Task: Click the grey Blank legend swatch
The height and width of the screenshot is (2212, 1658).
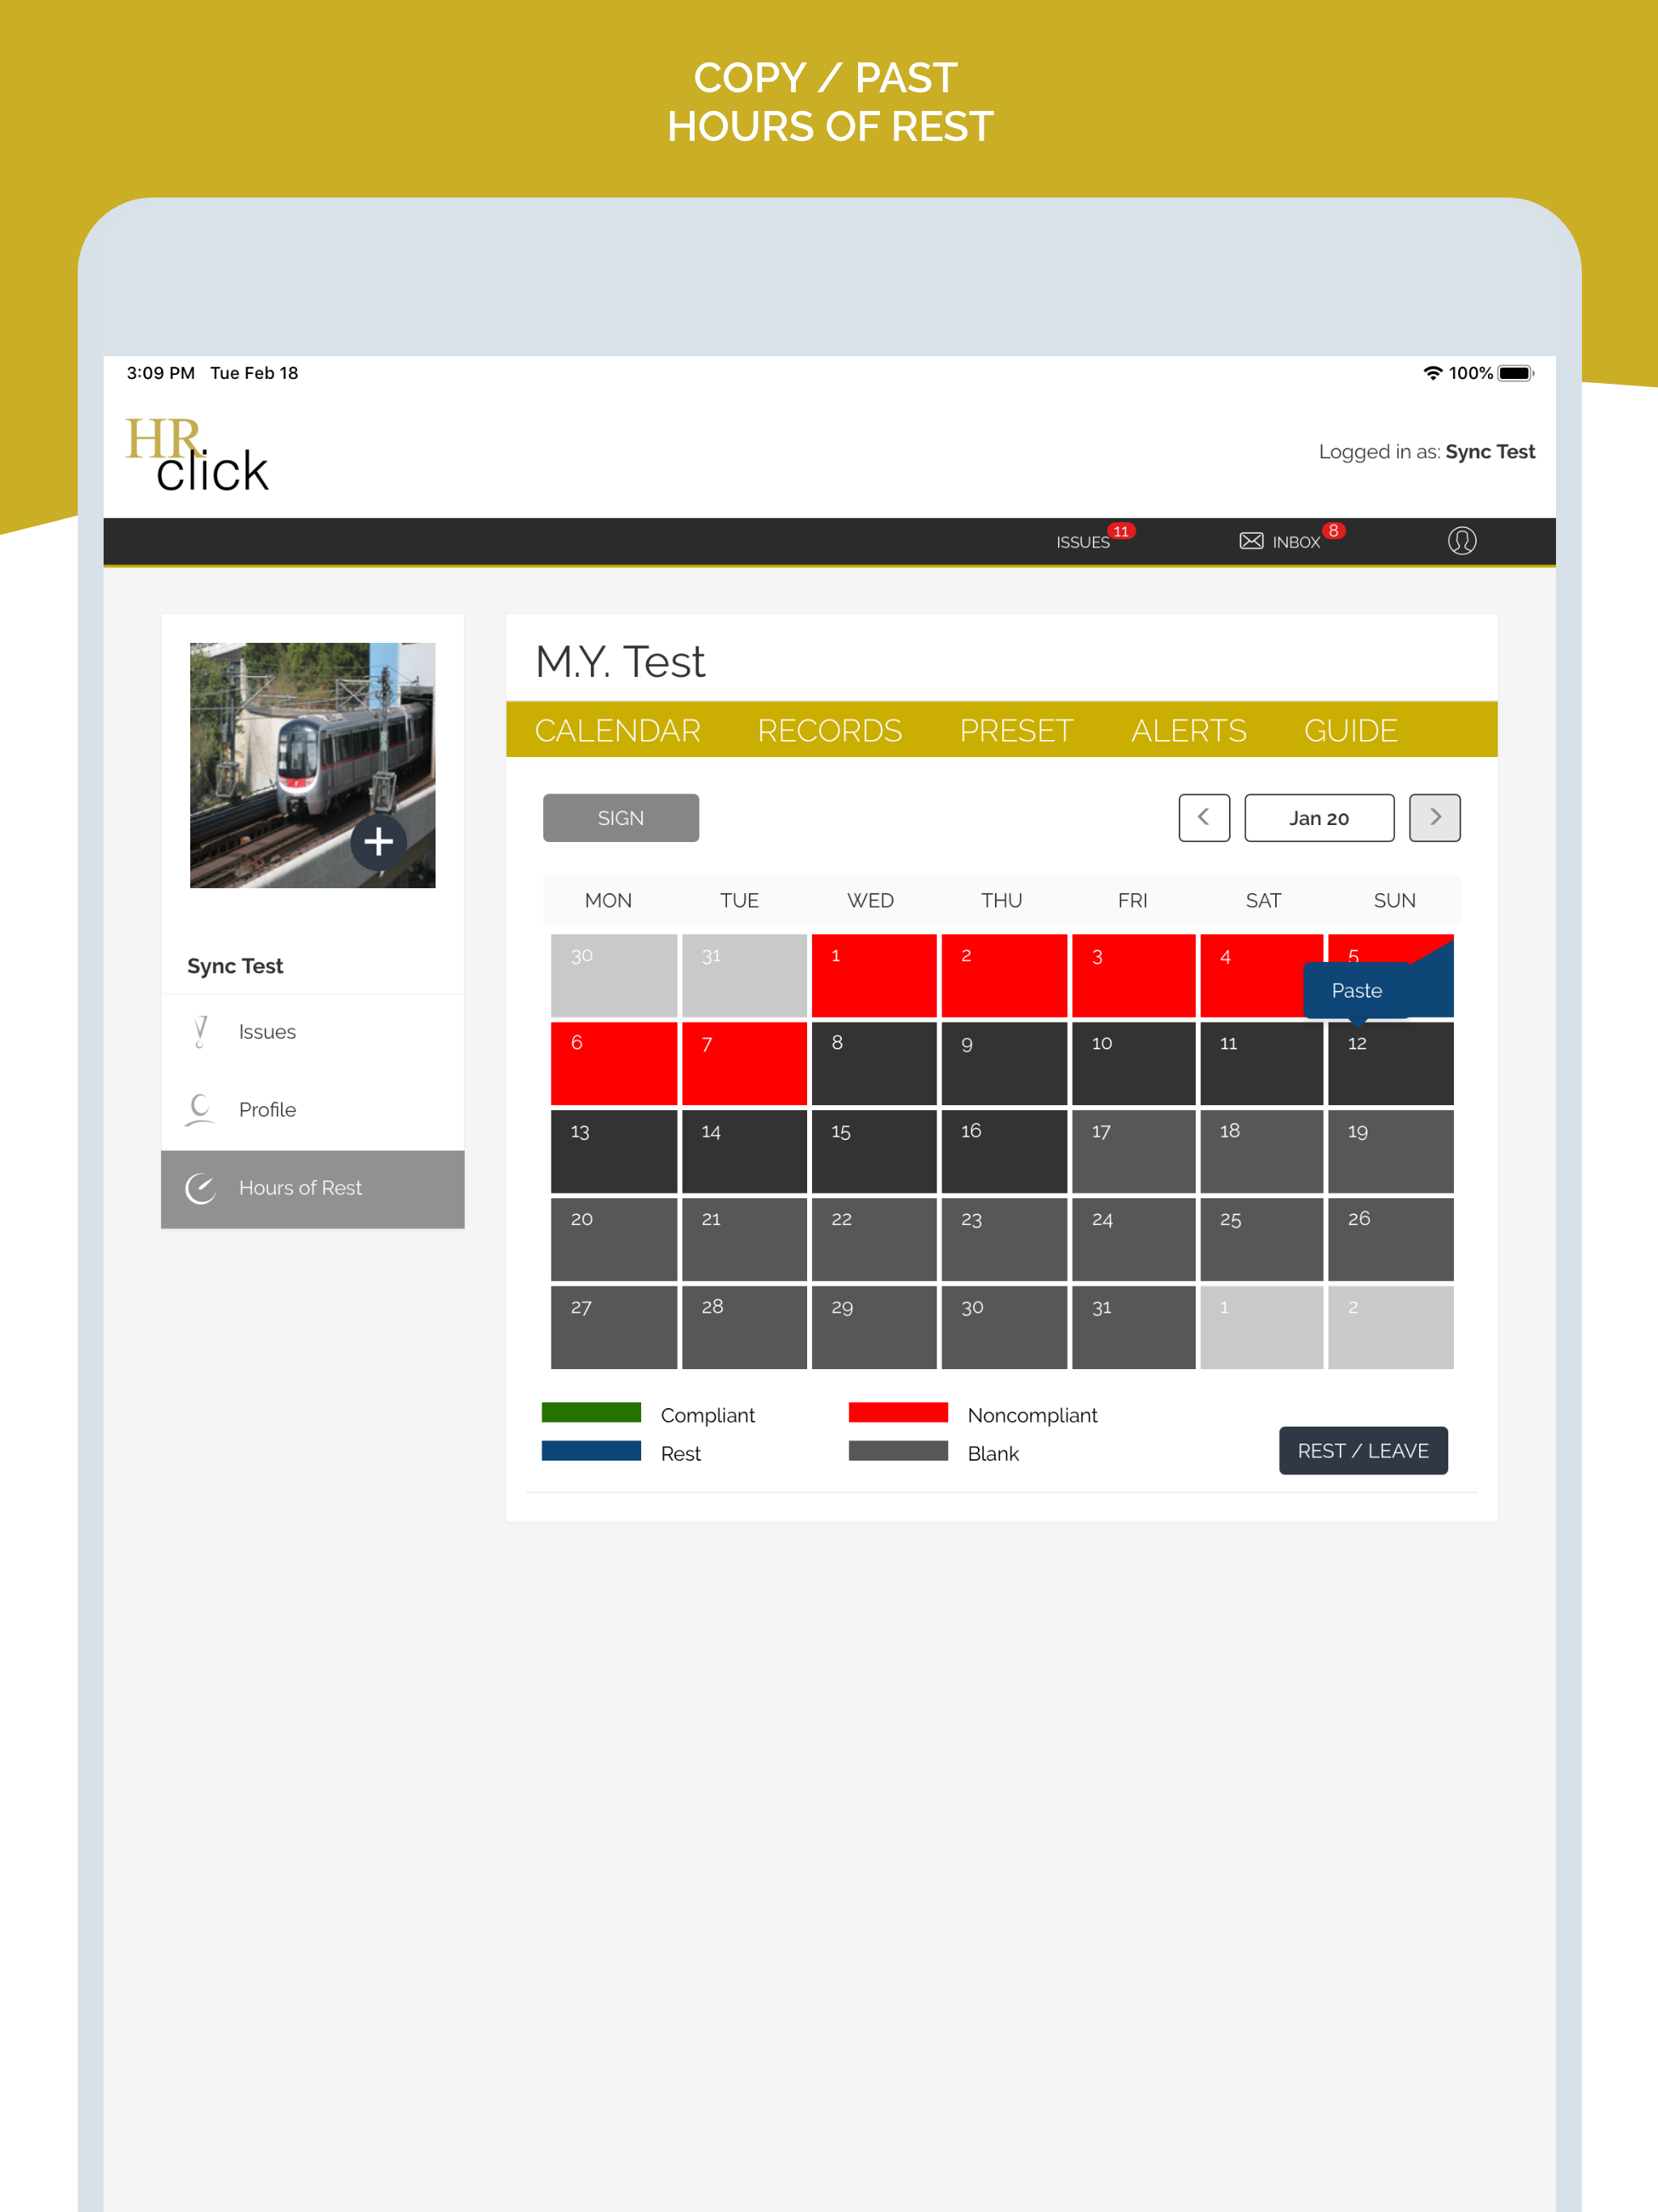Action: point(898,1450)
